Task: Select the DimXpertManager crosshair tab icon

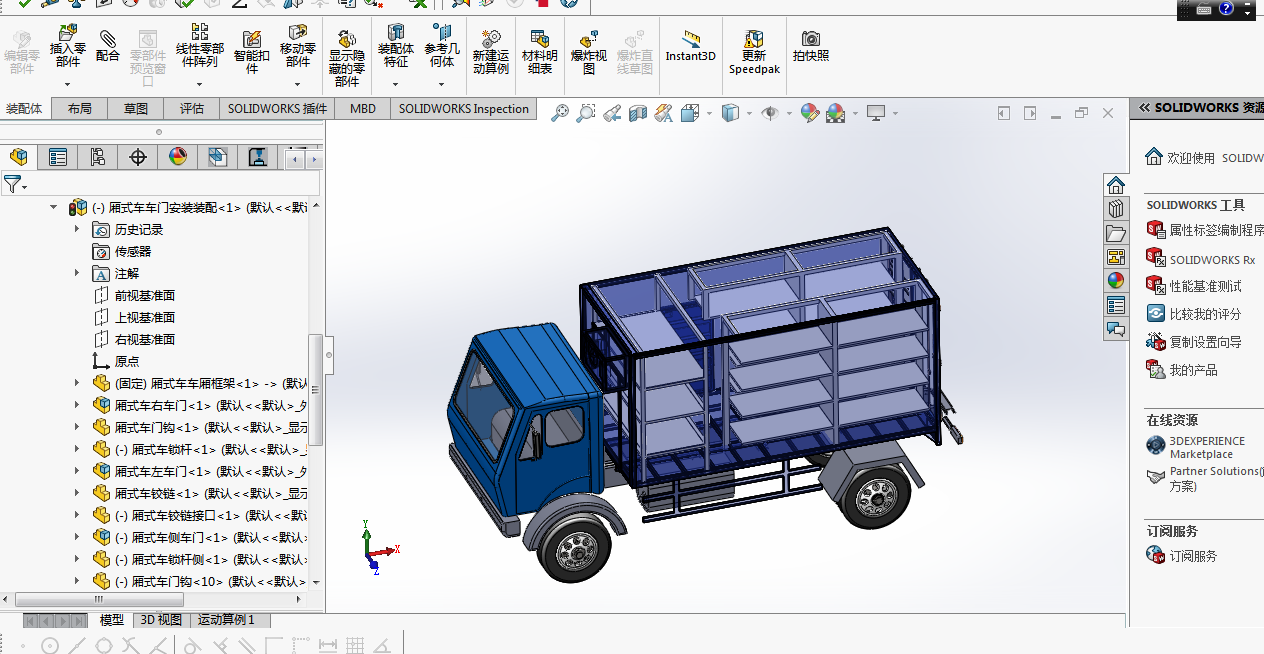Action: tap(138, 157)
